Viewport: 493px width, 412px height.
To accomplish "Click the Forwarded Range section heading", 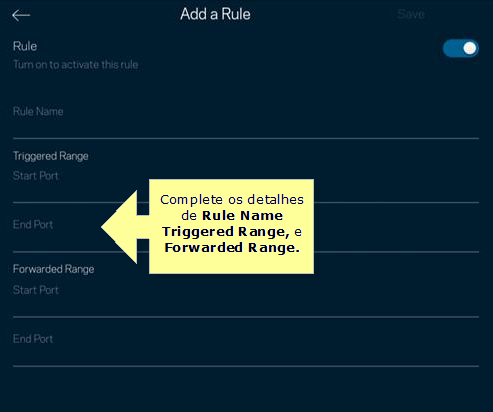I will [54, 269].
